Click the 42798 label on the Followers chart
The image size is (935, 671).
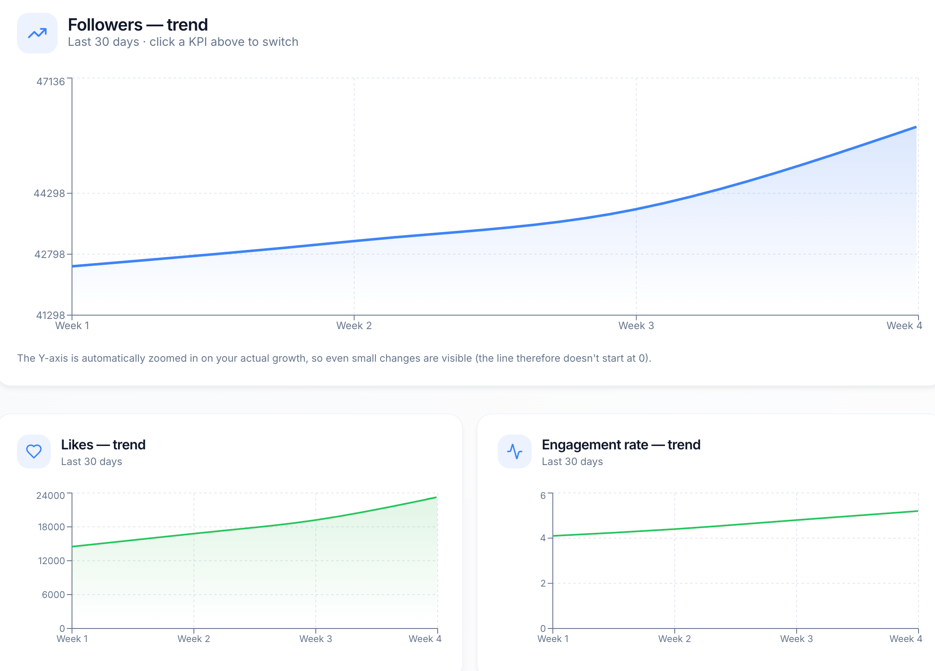pos(49,255)
